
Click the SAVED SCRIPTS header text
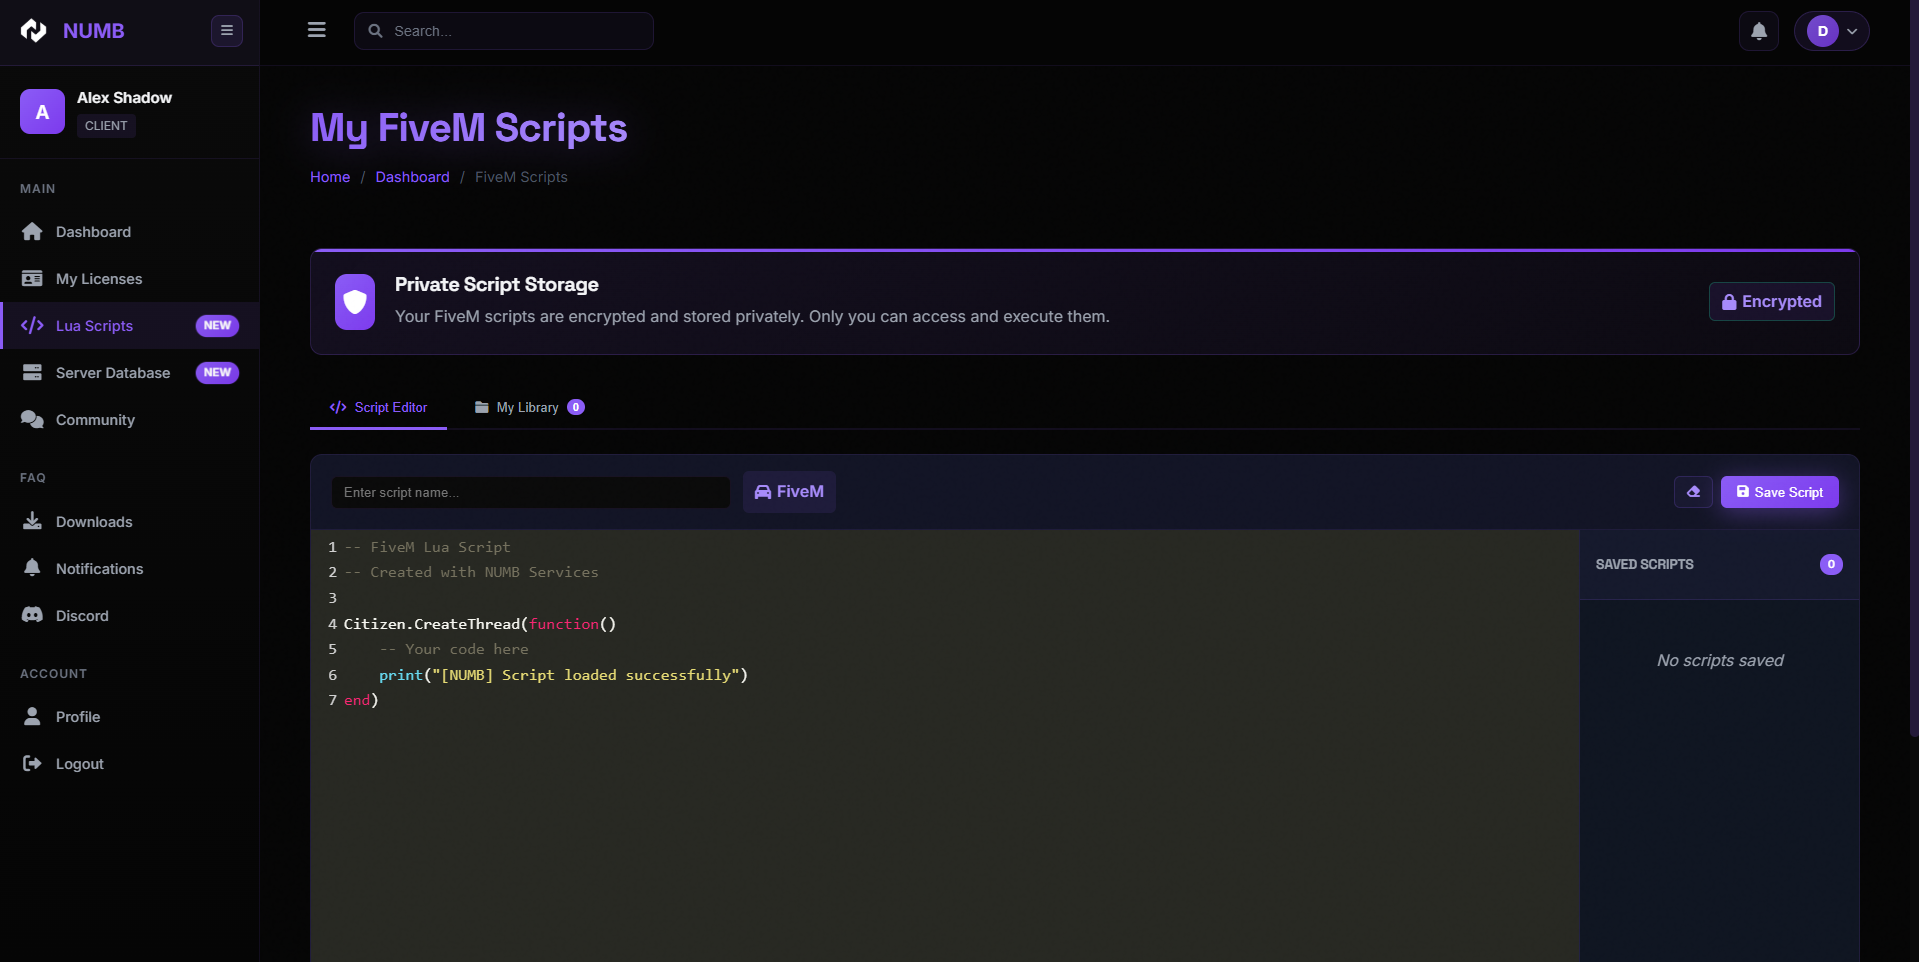1644,565
